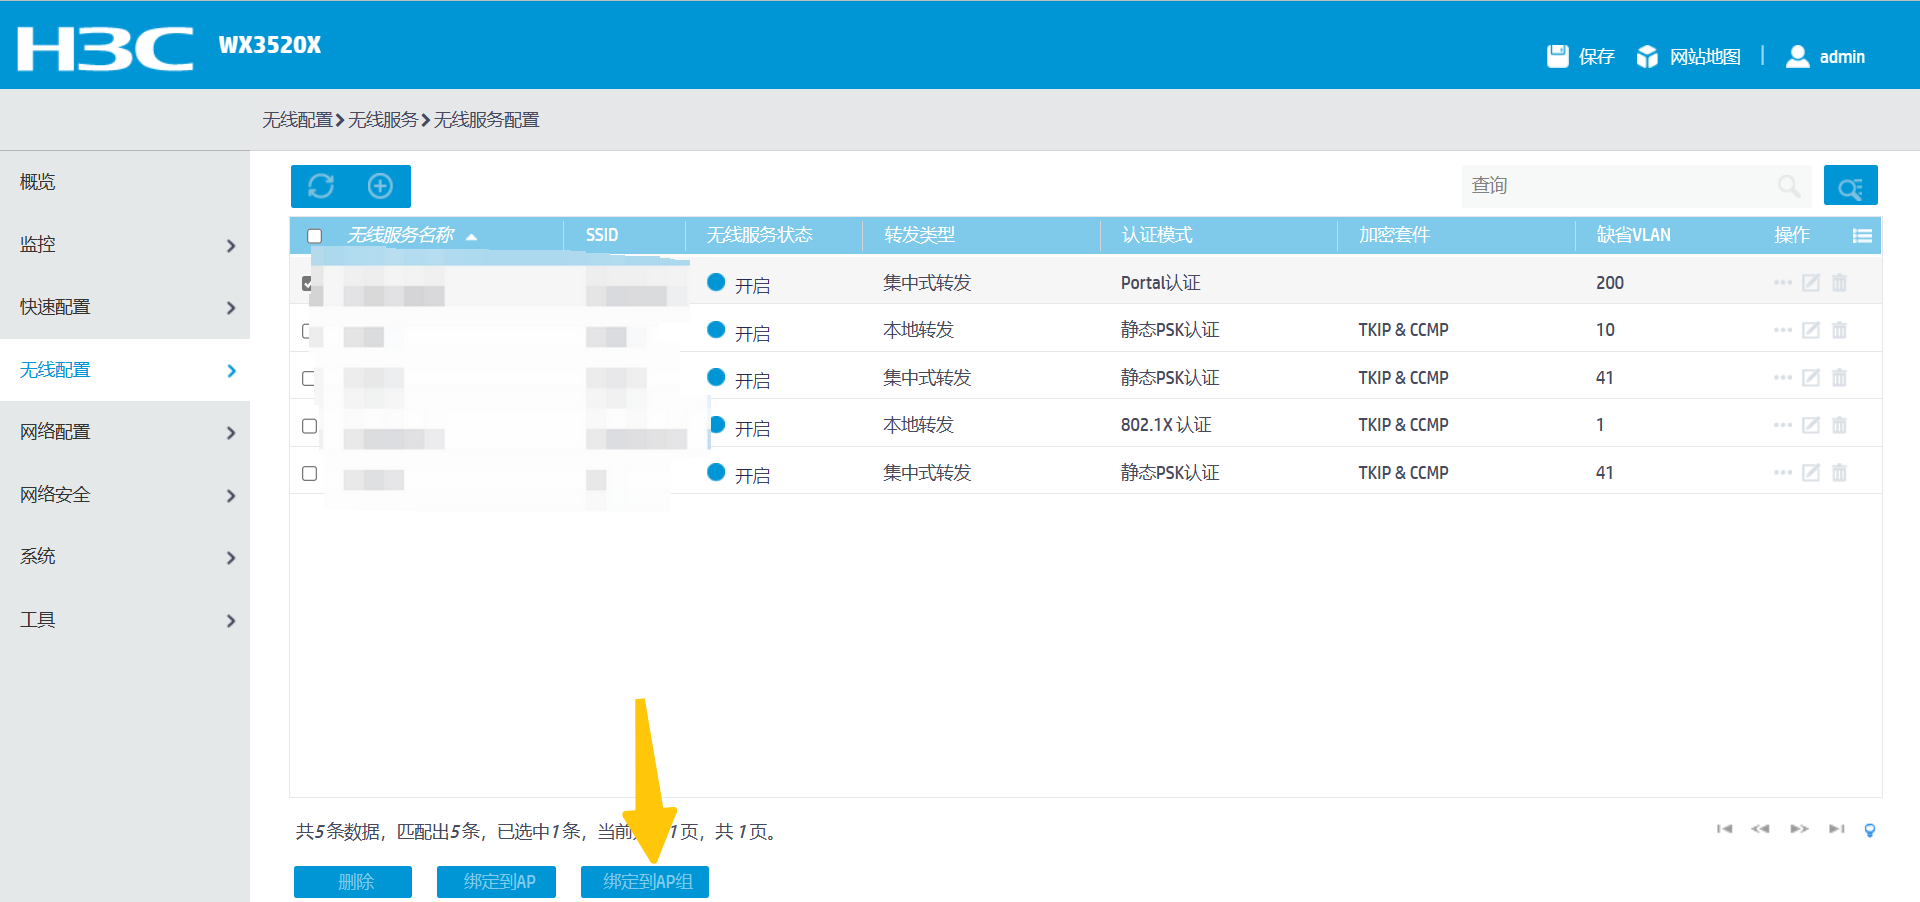This screenshot has height=902, width=1920.
Task: Expand the 工具 menu chevron
Action: pos(231,621)
